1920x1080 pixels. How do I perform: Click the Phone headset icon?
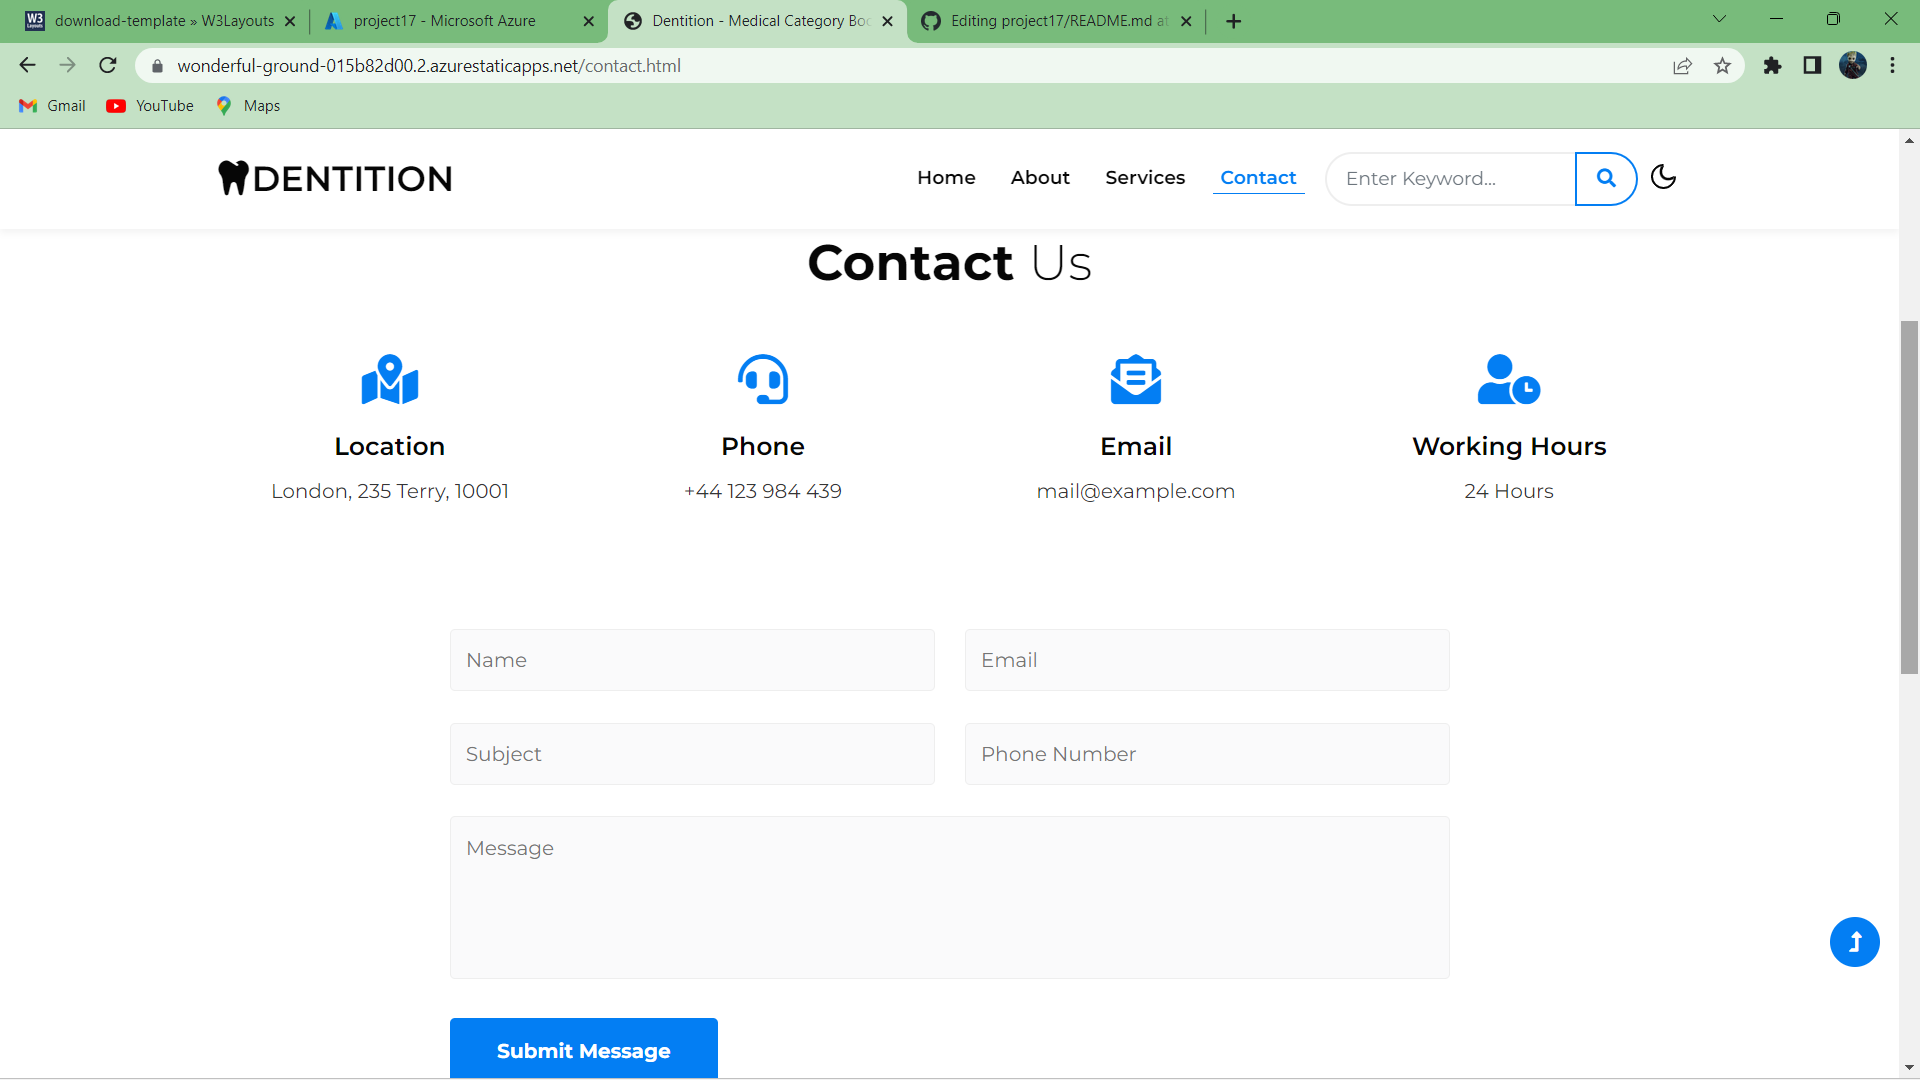pos(762,379)
